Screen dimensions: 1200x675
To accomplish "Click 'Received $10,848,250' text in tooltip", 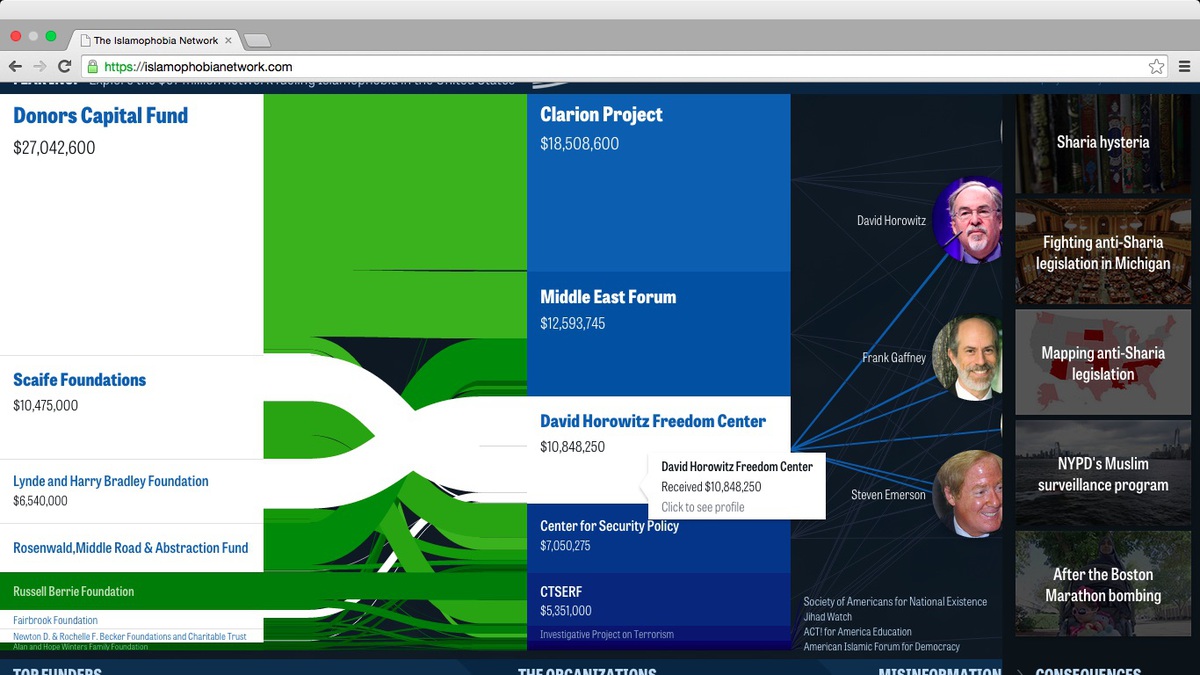I will pyautogui.click(x=711, y=487).
